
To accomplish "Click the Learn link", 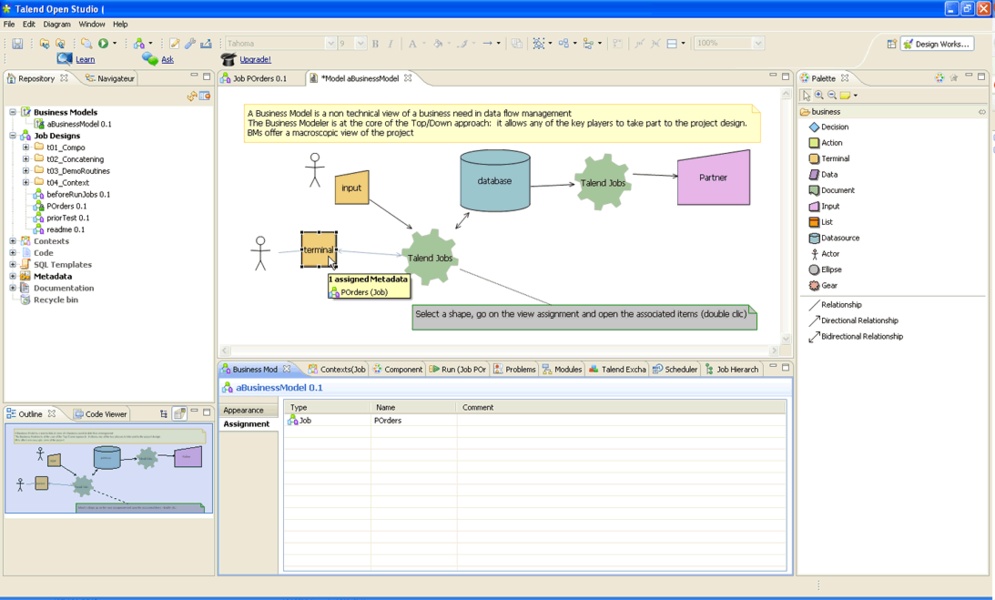I will point(85,60).
